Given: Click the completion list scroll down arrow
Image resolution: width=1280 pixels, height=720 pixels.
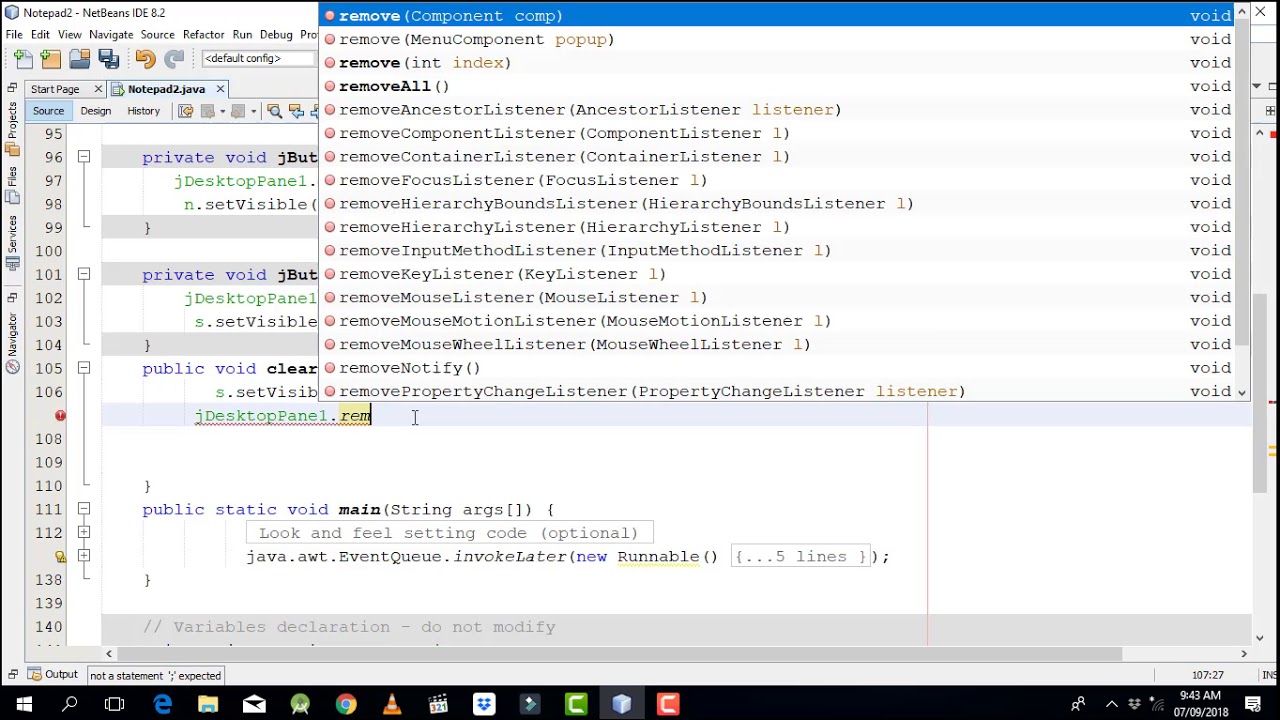Looking at the screenshot, I should tap(1243, 392).
